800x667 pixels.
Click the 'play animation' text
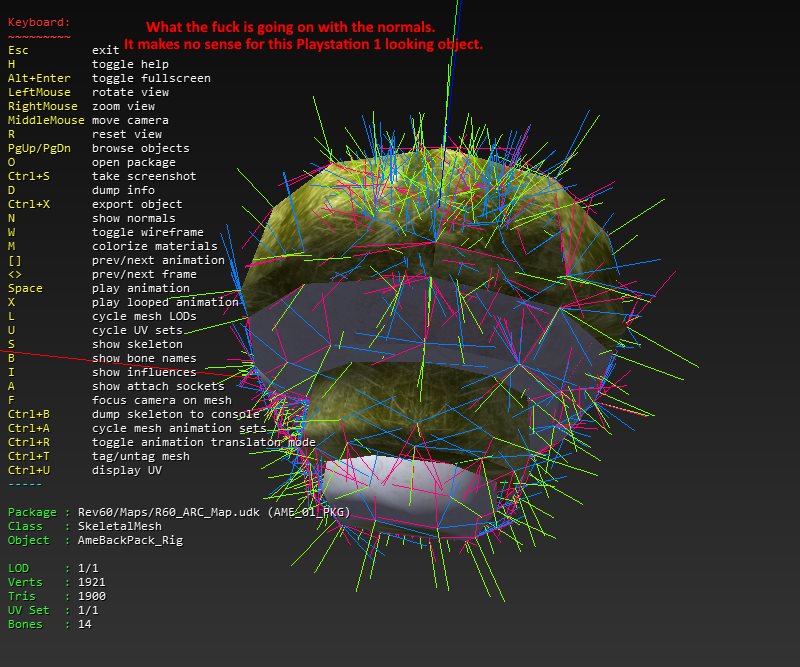[140, 288]
